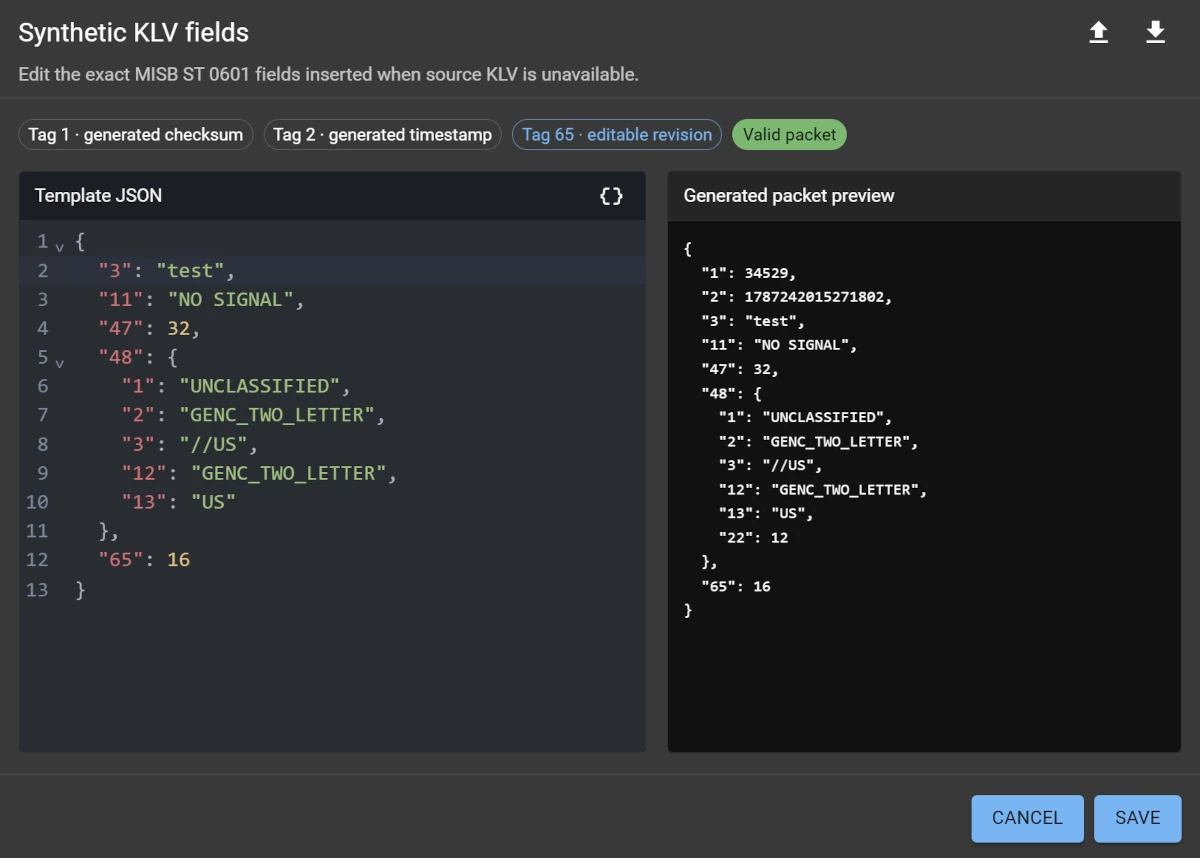Image resolution: width=1200 pixels, height=858 pixels.
Task: Click the upload template icon
Action: [x=1098, y=33]
